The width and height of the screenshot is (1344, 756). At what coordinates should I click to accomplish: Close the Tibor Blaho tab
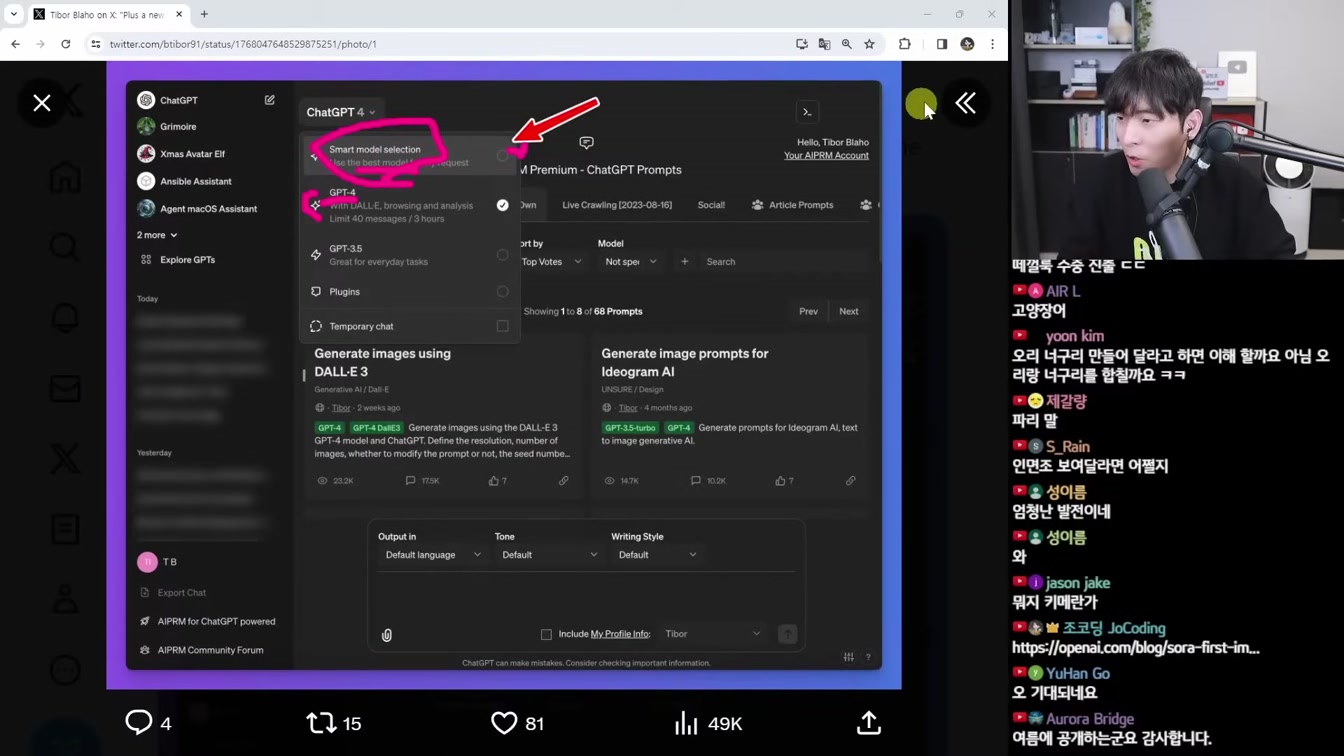point(180,14)
